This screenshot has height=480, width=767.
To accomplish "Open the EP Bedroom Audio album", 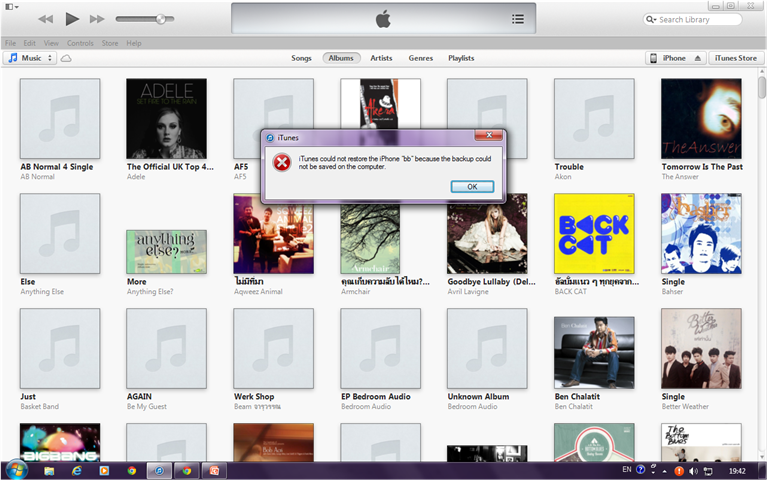I will (x=380, y=348).
